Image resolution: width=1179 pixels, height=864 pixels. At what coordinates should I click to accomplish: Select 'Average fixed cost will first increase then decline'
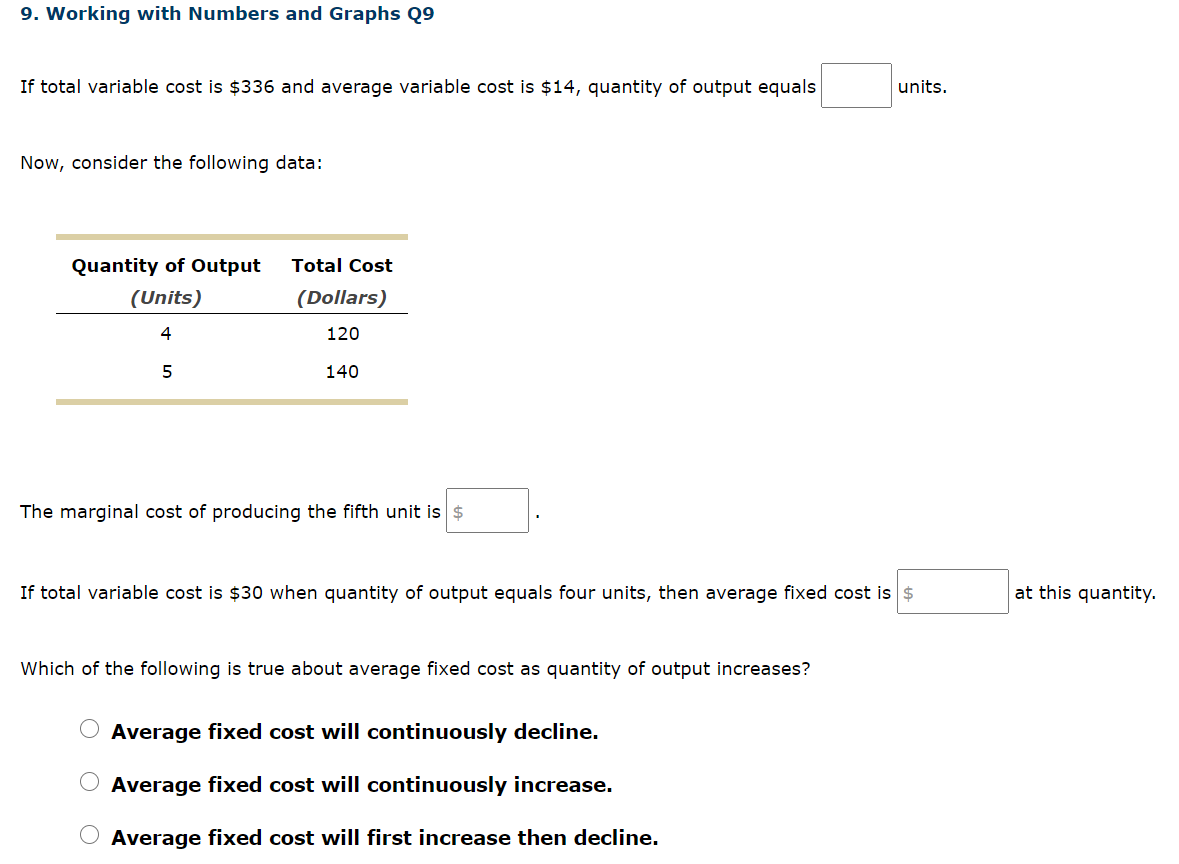click(x=89, y=834)
